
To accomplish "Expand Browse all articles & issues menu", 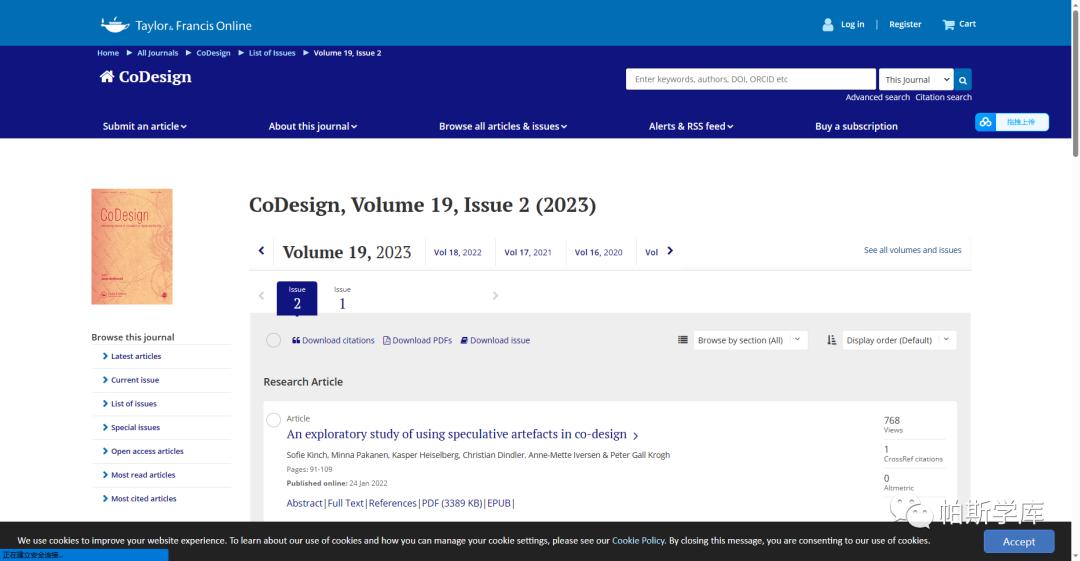I will click(x=503, y=126).
